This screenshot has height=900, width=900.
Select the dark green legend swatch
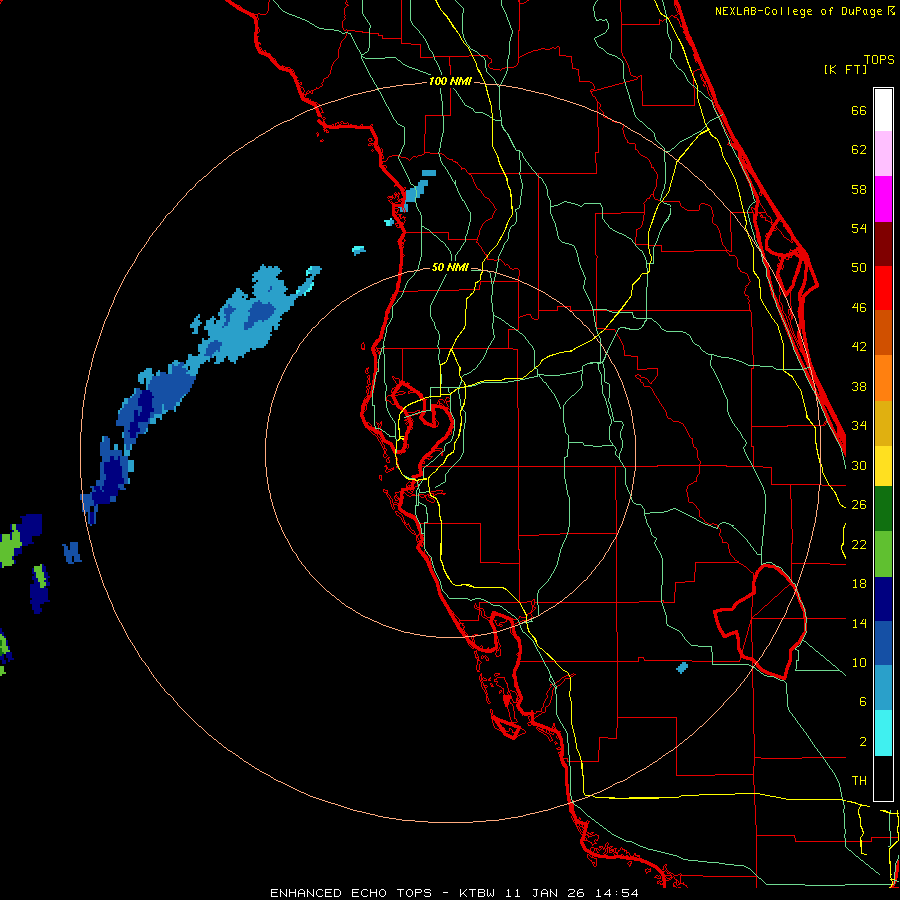883,509
